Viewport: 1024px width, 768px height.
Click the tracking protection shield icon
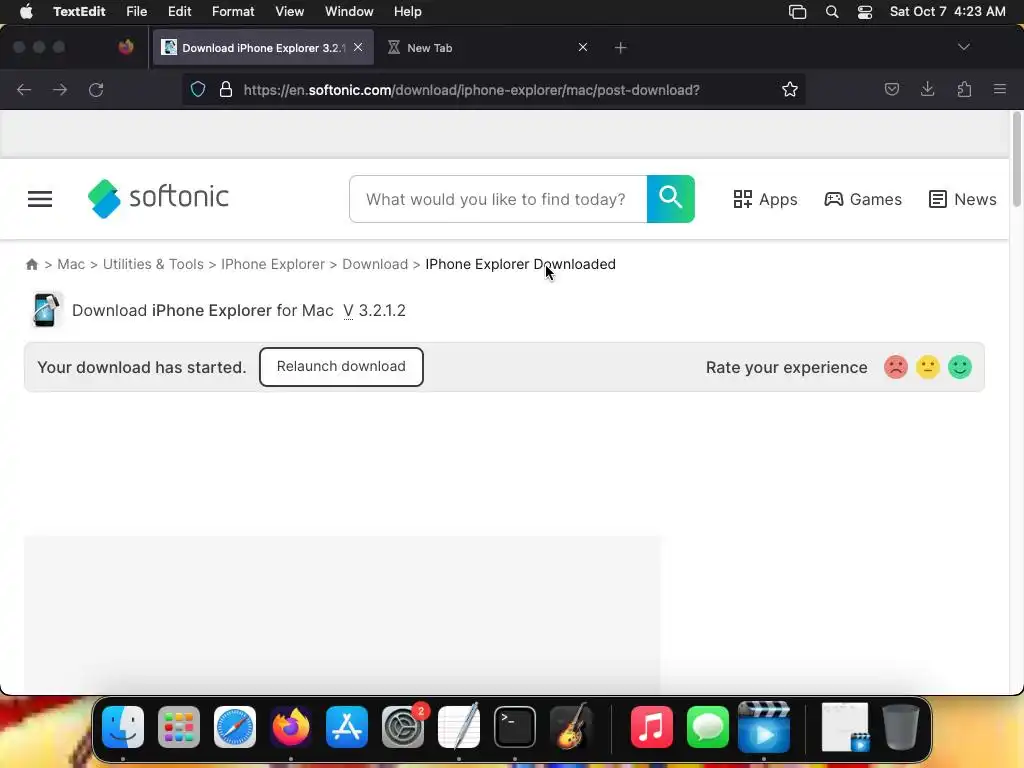[198, 89]
